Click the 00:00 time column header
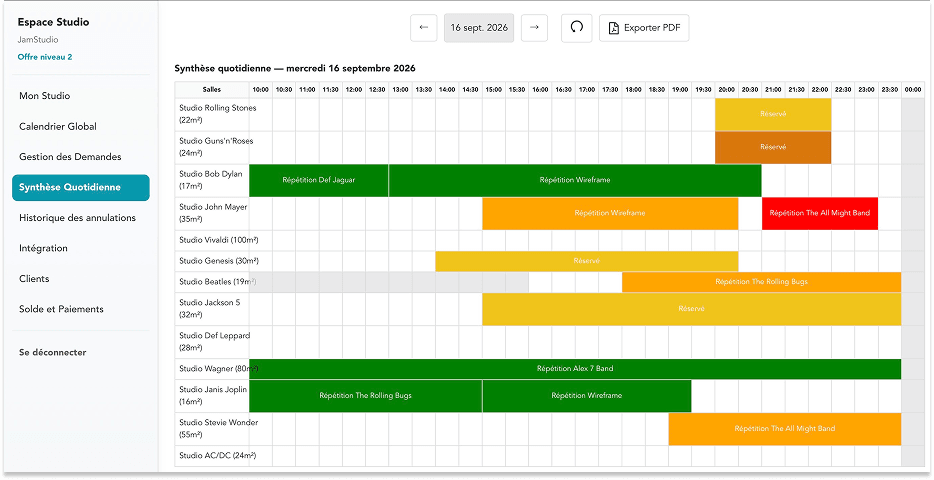 [913, 89]
